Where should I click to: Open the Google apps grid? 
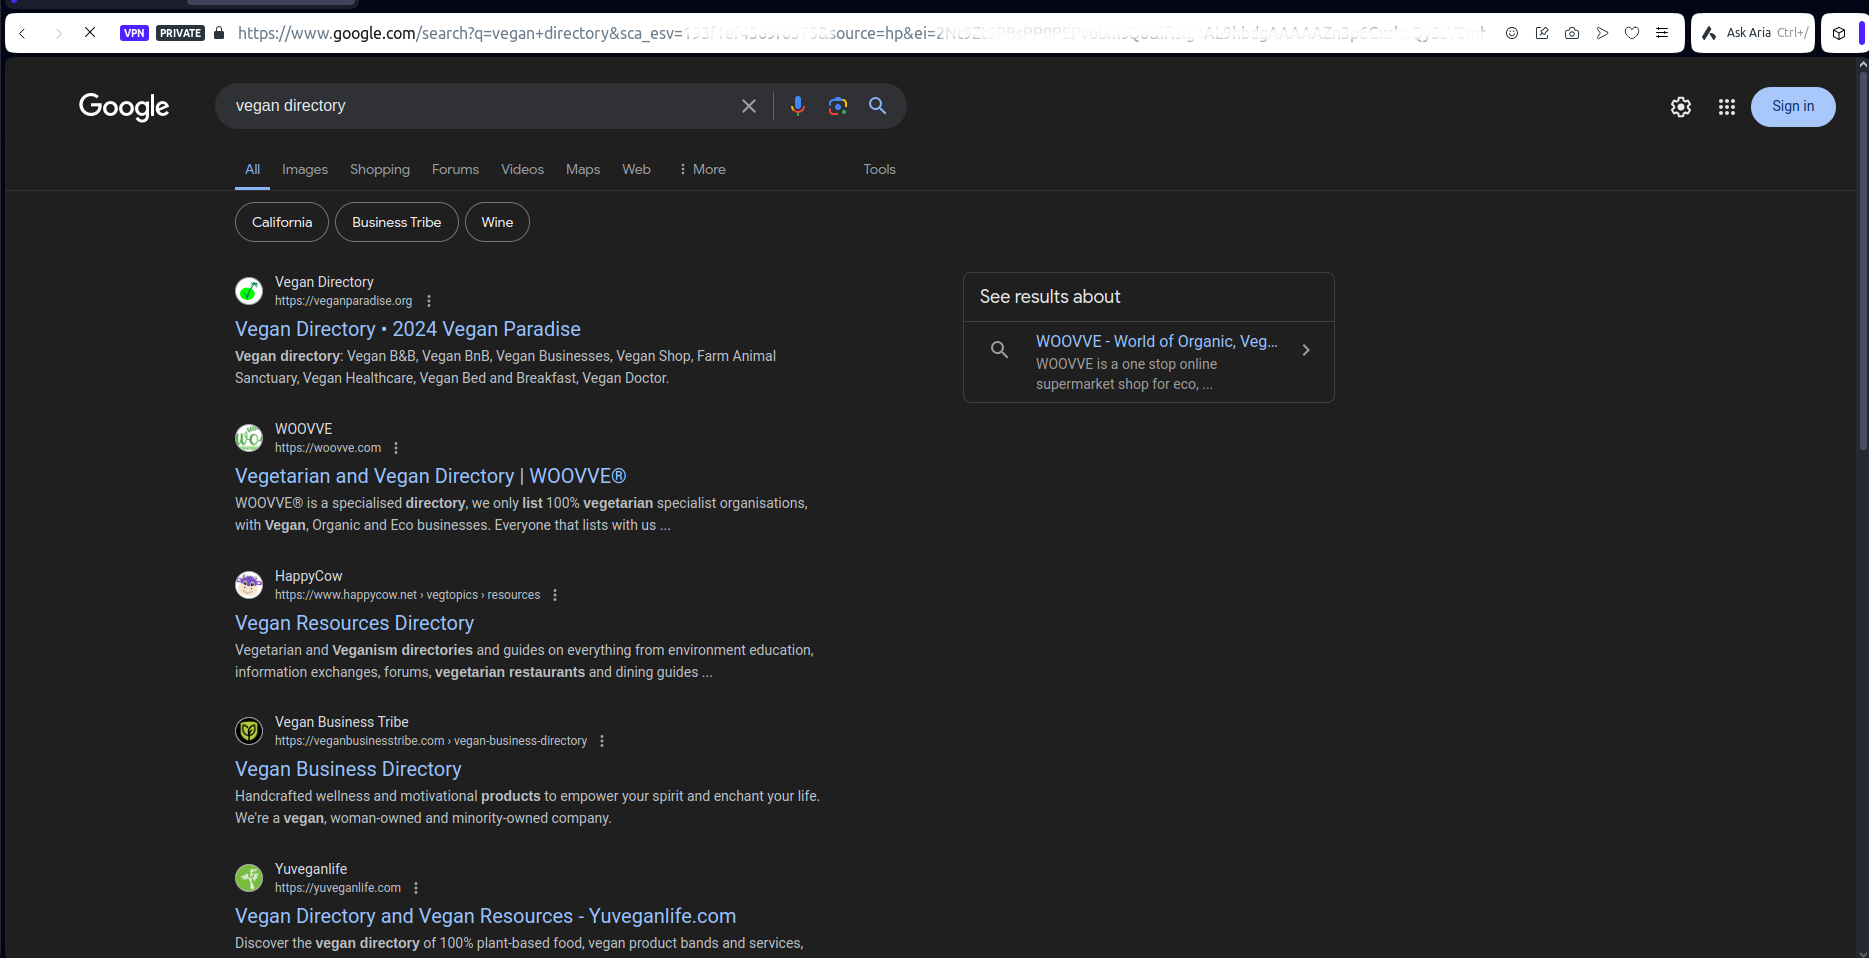[1727, 107]
